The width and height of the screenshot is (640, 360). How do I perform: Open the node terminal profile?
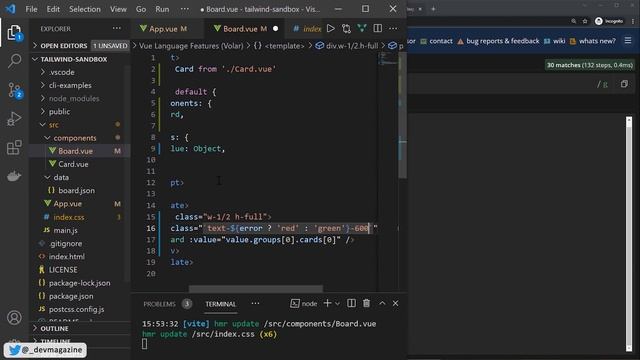(x=304, y=303)
